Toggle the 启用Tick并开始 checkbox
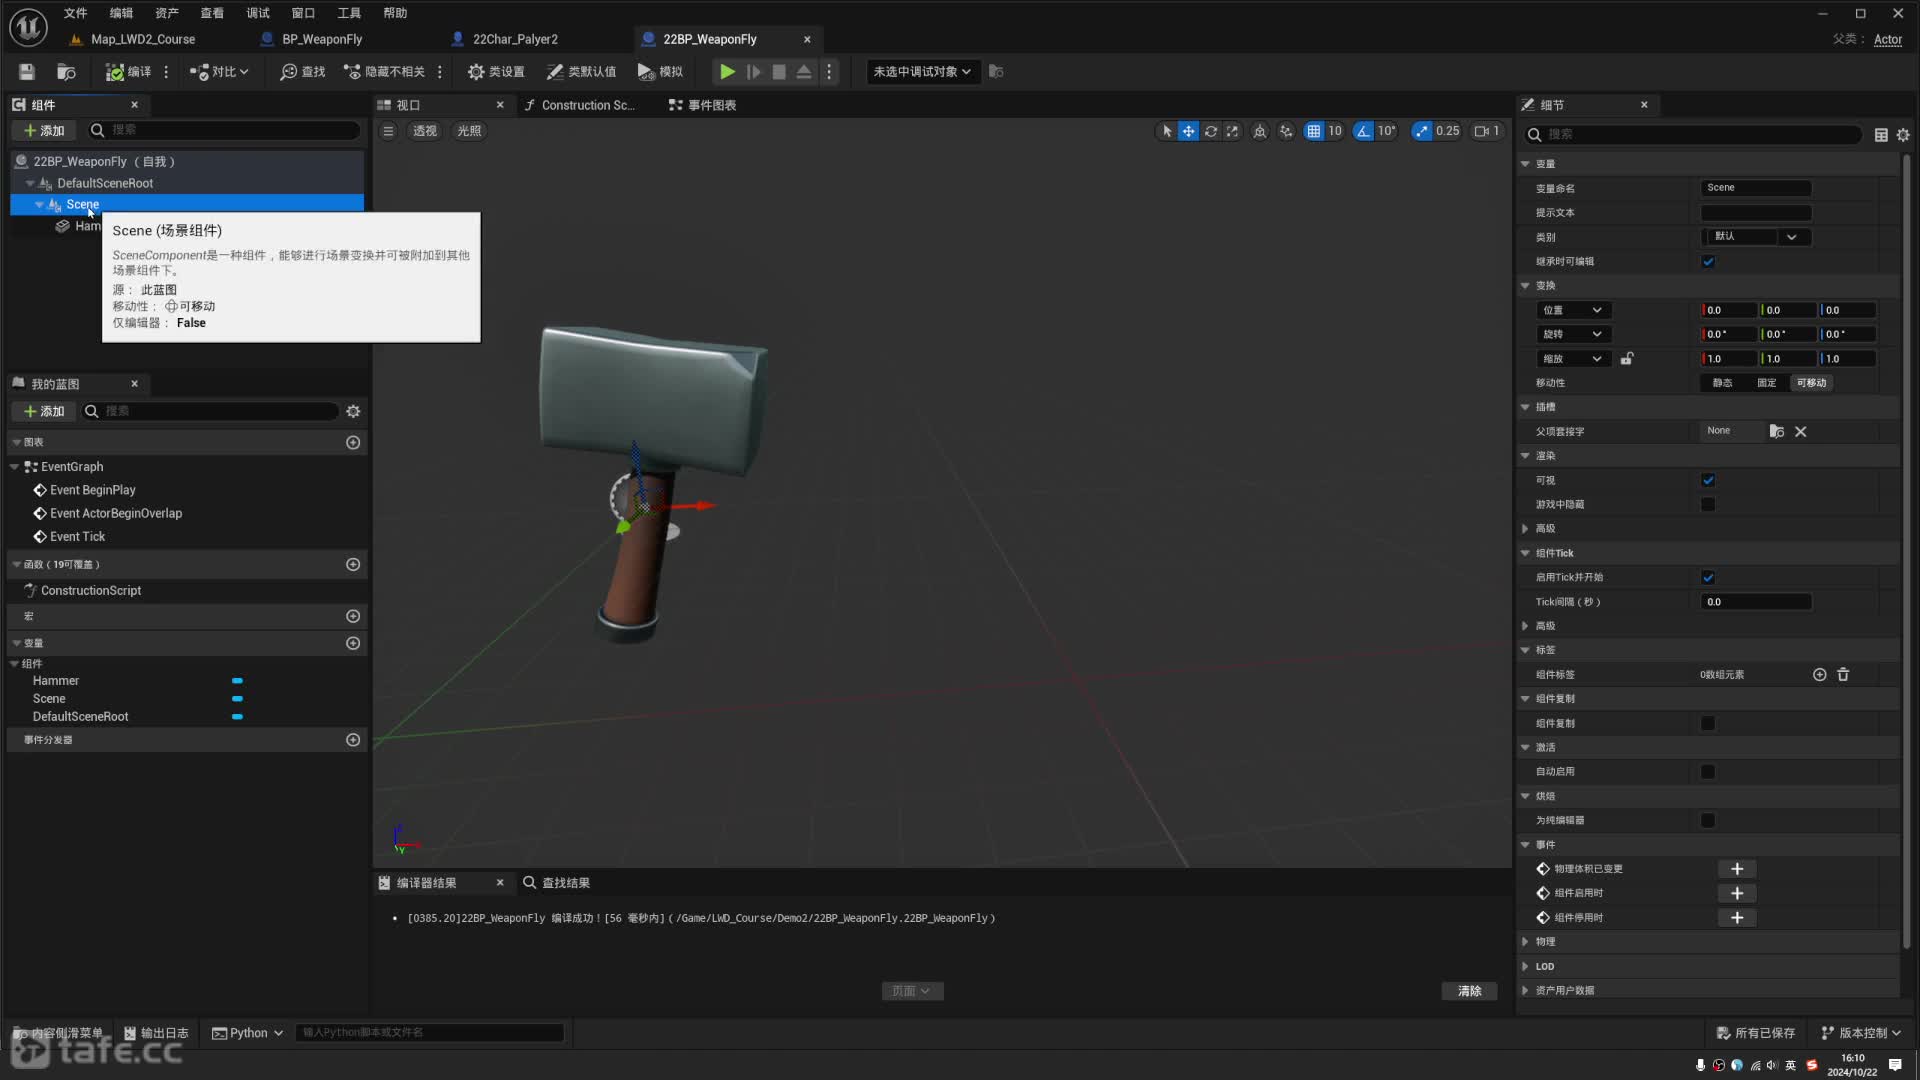 click(x=1708, y=578)
